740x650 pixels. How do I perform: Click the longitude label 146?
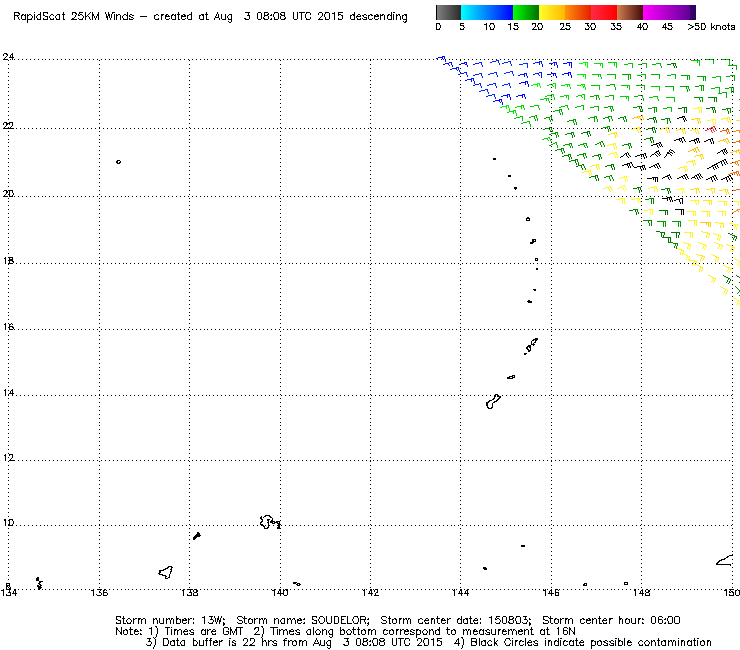tap(551, 593)
